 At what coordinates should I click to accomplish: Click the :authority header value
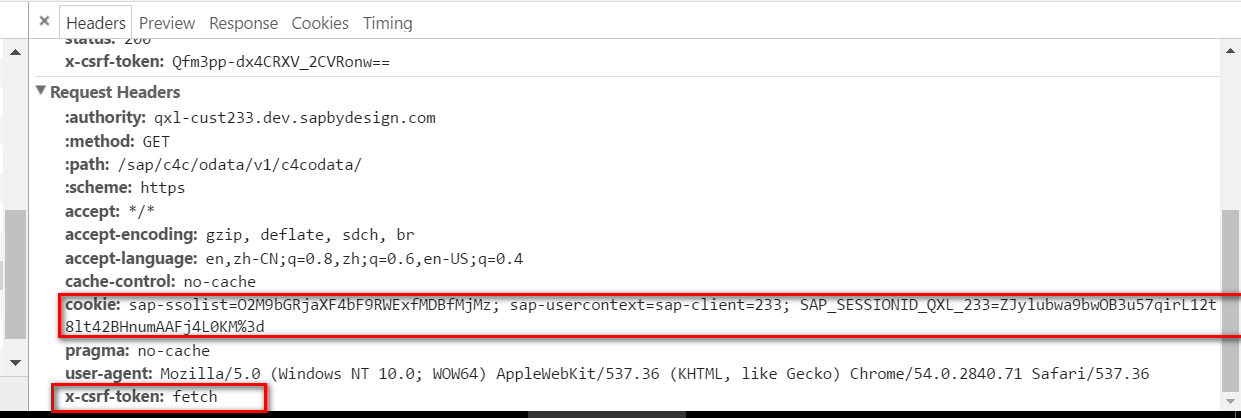pyautogui.click(x=302, y=117)
